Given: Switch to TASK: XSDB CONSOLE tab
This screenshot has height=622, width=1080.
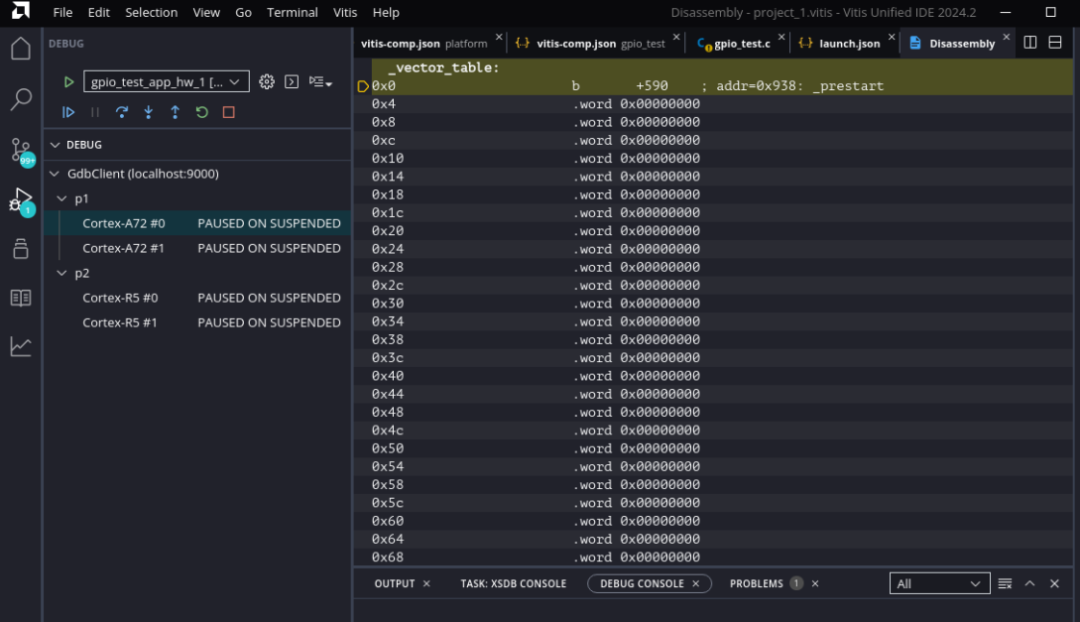Looking at the screenshot, I should pos(513,583).
